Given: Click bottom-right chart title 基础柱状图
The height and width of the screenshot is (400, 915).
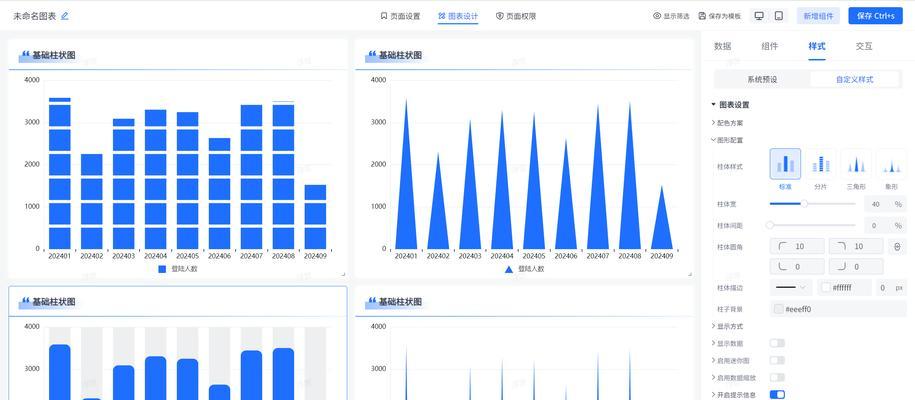Looking at the screenshot, I should (x=400, y=302).
